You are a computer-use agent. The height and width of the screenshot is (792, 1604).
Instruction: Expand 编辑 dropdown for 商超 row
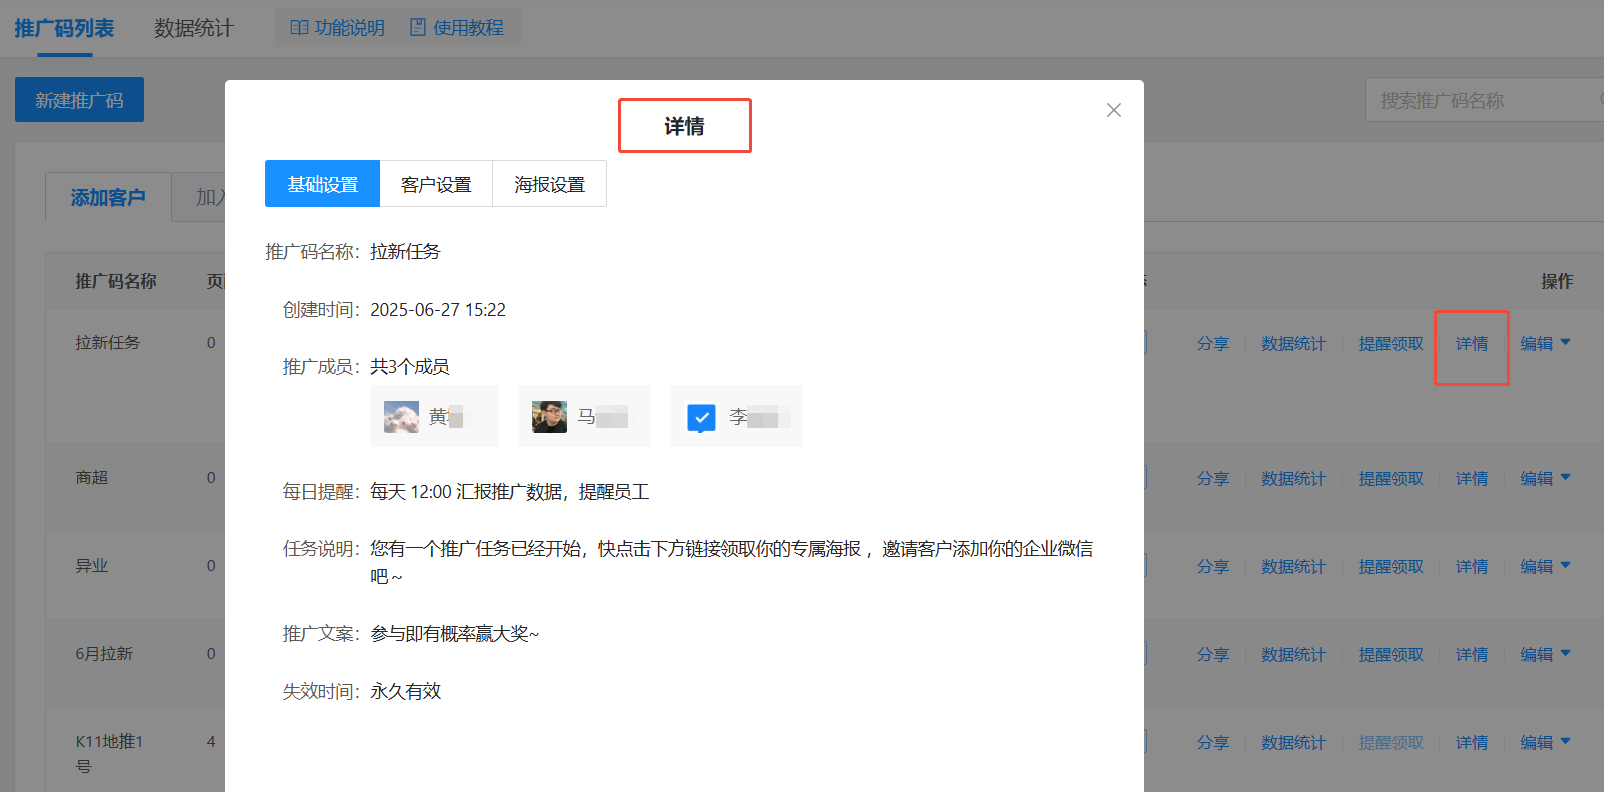1545,479
